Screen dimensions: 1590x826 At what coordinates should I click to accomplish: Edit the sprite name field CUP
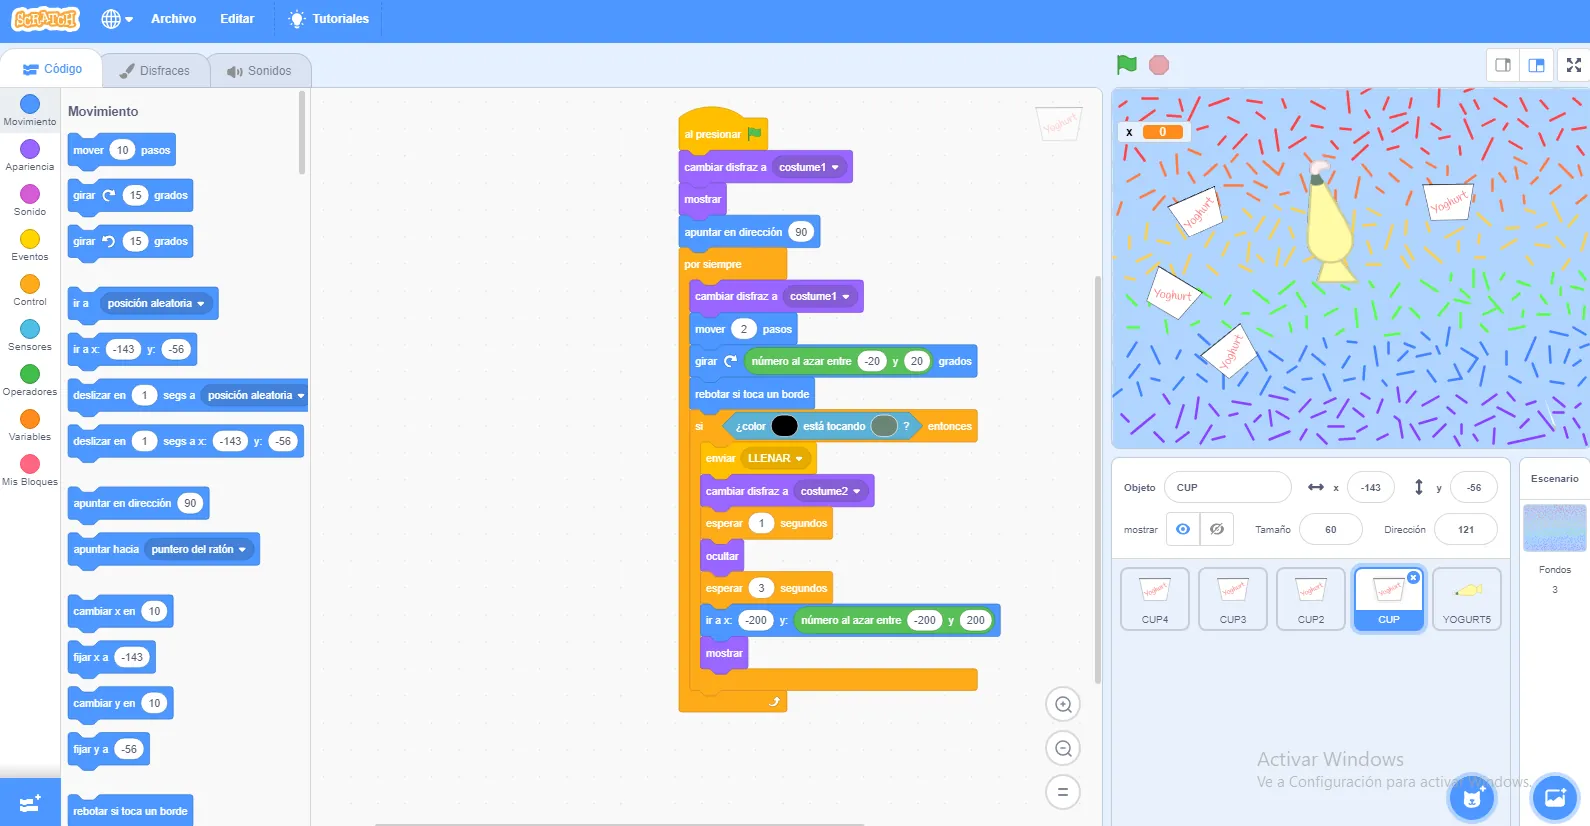(1228, 487)
